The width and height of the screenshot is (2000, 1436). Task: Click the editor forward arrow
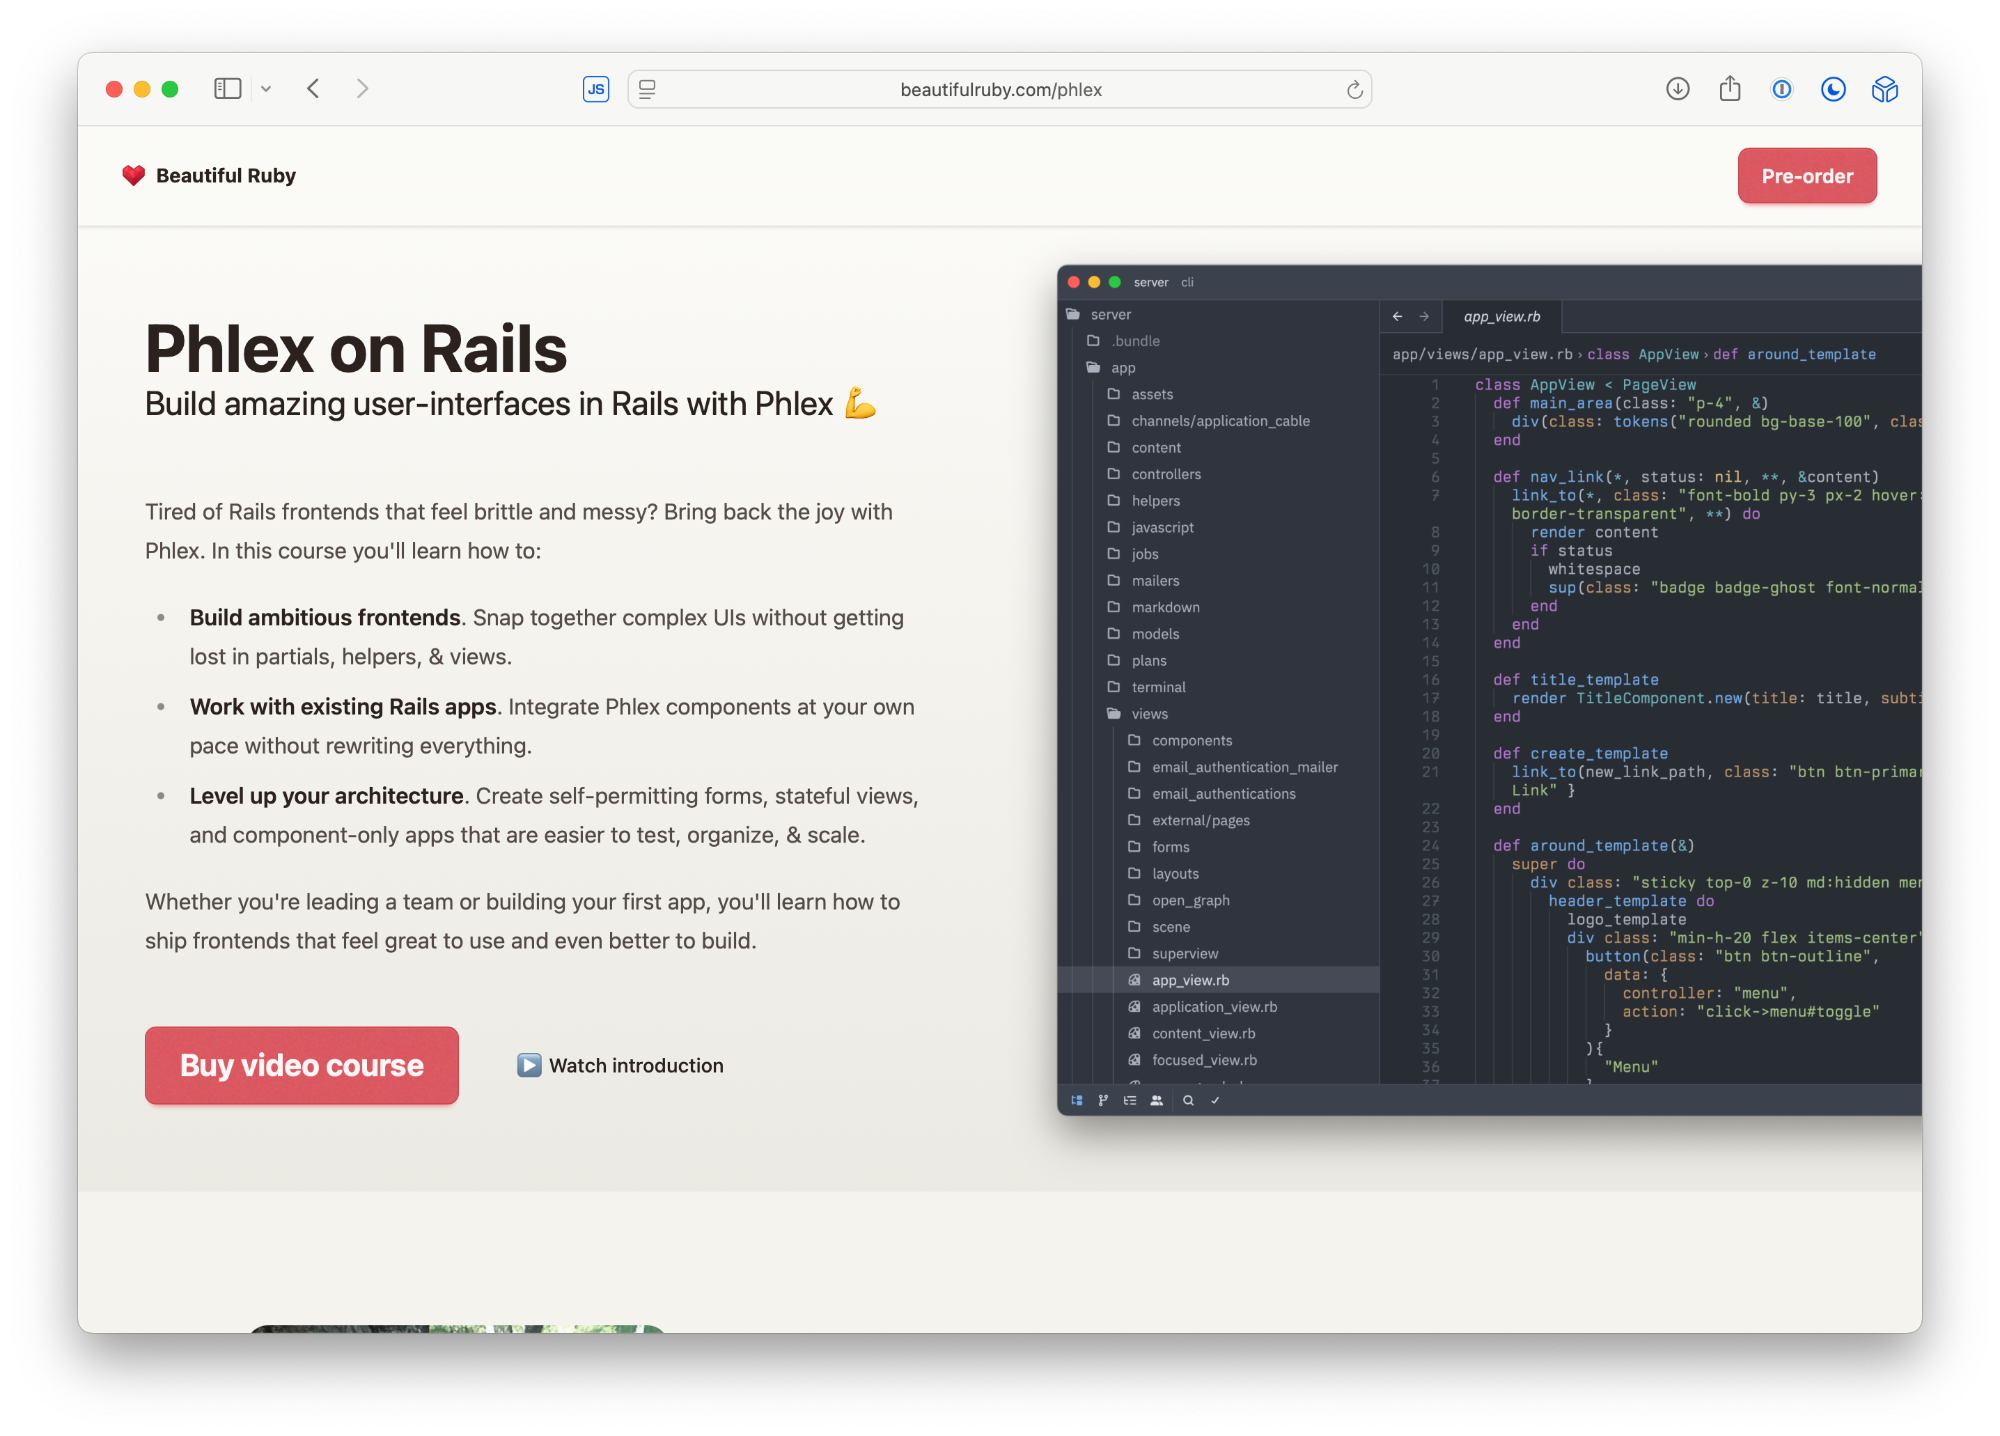[x=1424, y=317]
